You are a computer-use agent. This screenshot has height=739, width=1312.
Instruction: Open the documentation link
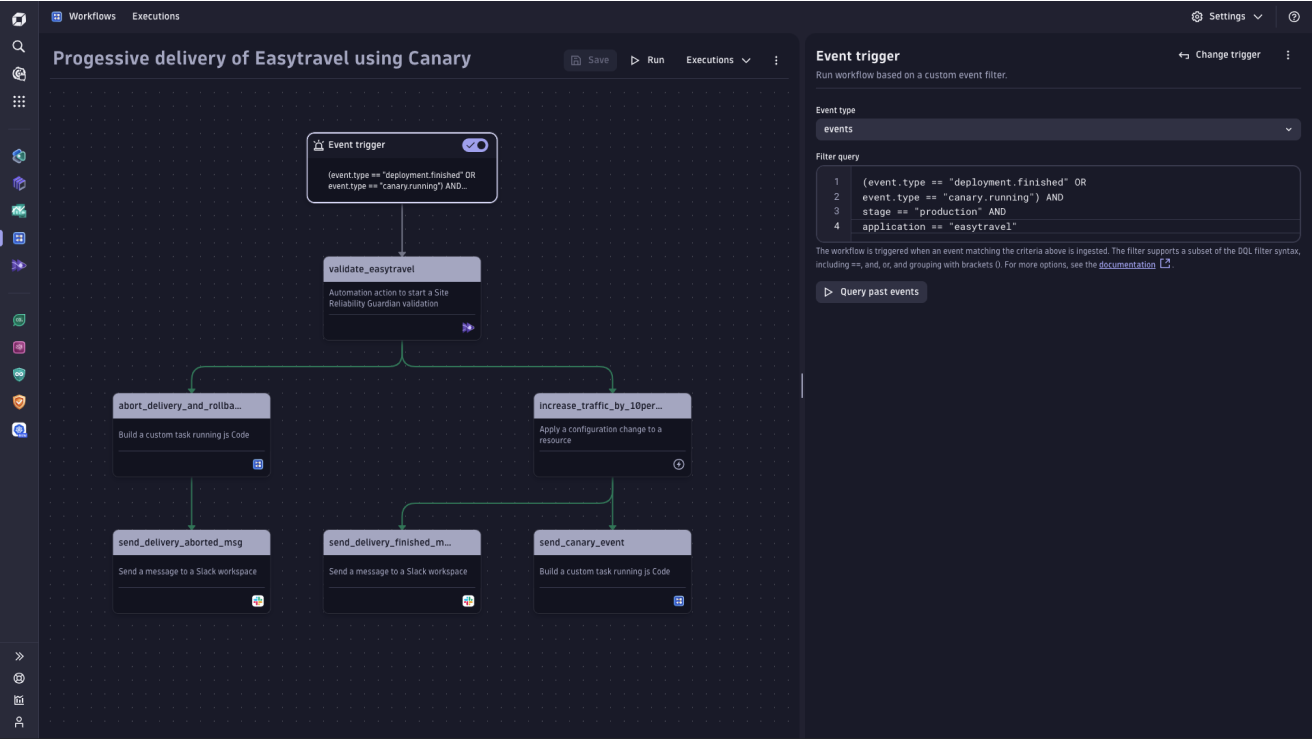[1127, 265]
